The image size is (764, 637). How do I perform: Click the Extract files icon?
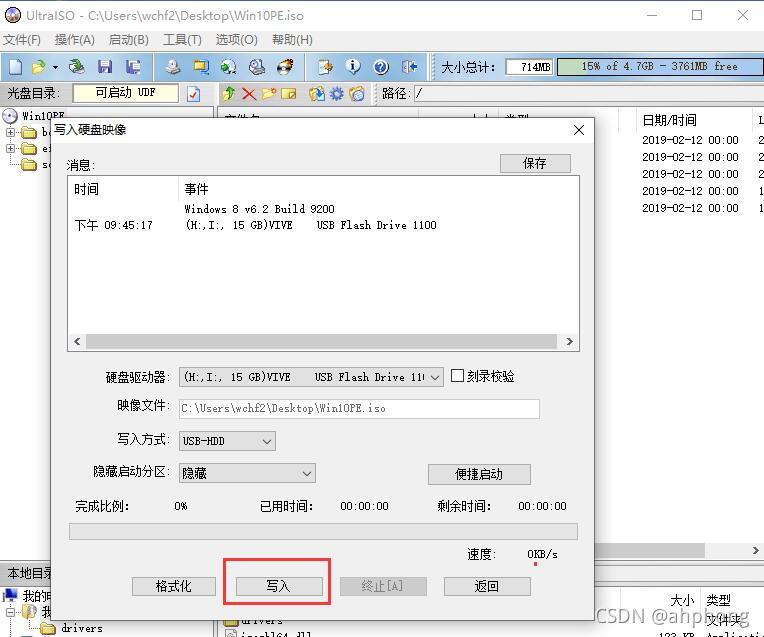click(317, 94)
